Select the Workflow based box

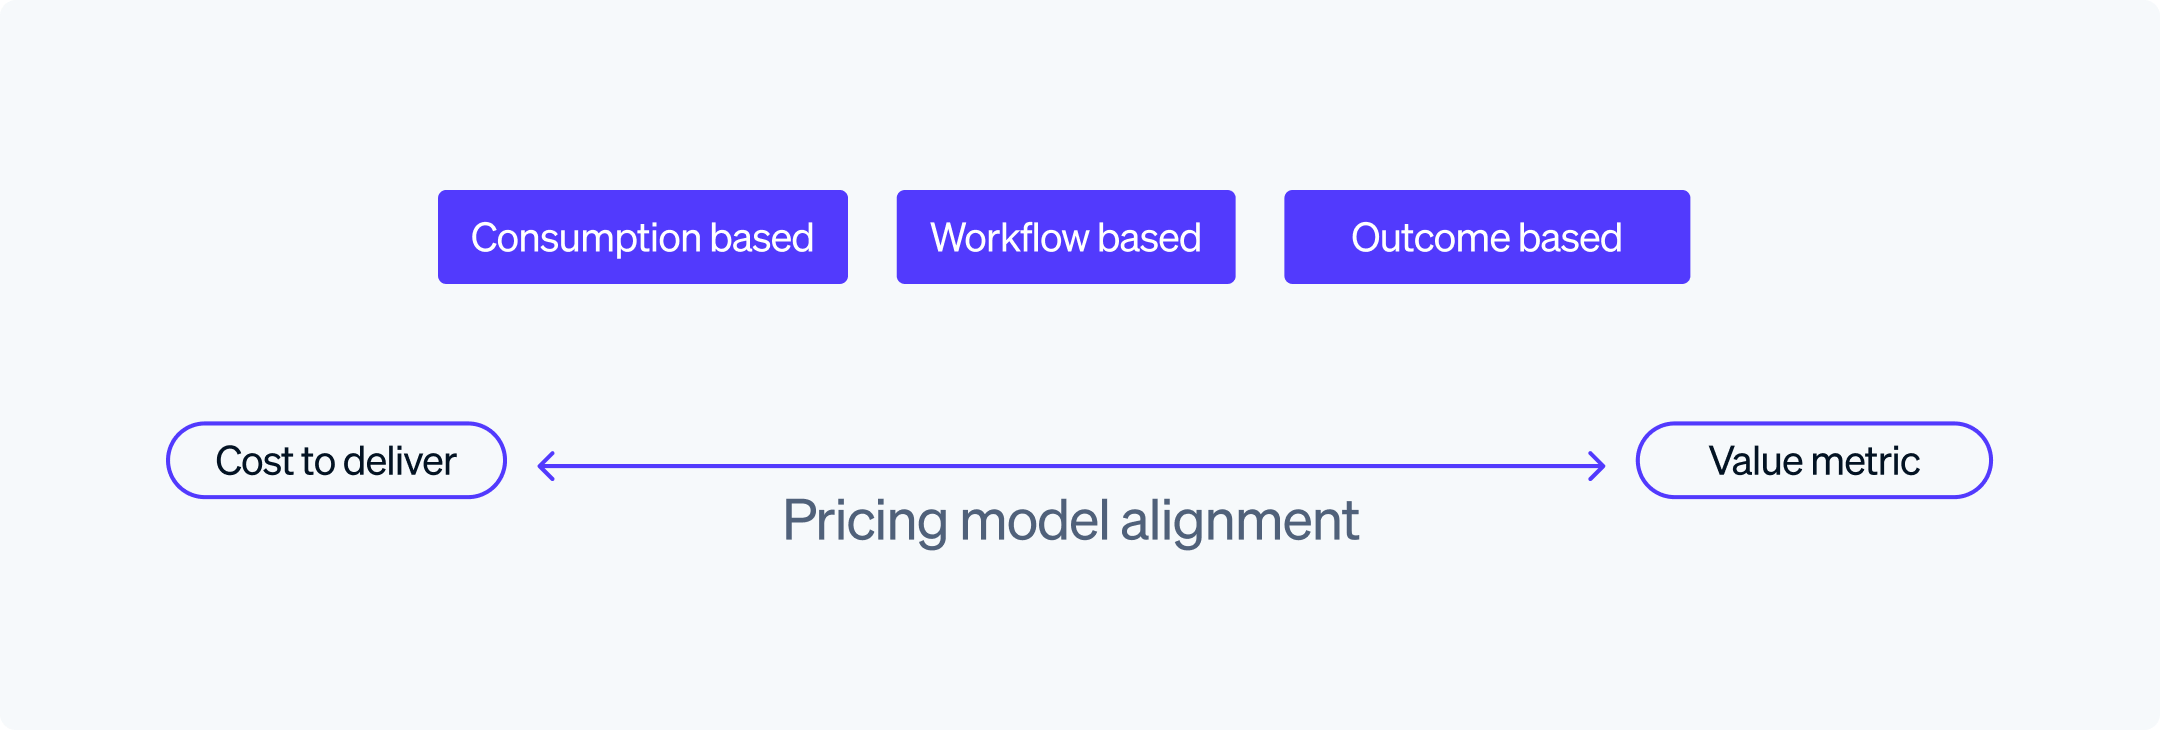(x=1065, y=237)
